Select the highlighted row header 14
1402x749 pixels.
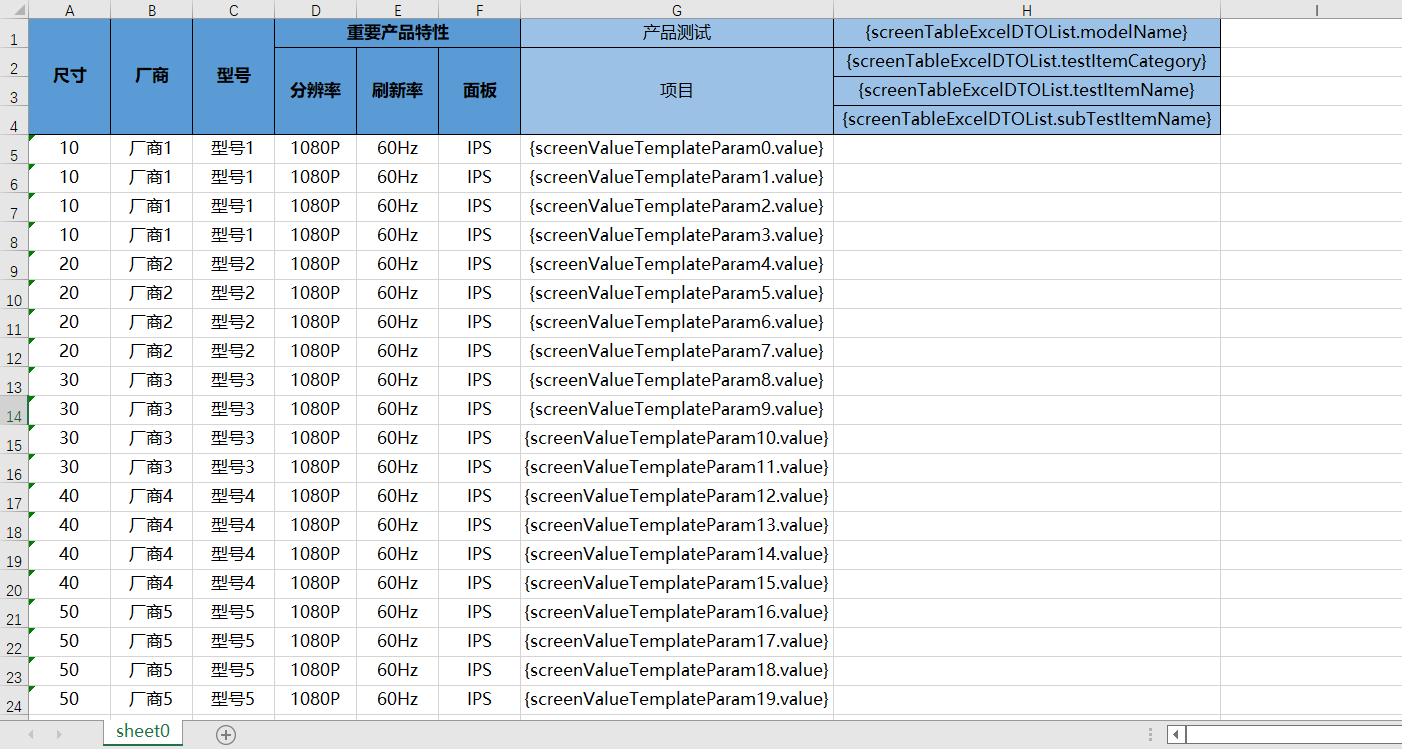click(14, 410)
